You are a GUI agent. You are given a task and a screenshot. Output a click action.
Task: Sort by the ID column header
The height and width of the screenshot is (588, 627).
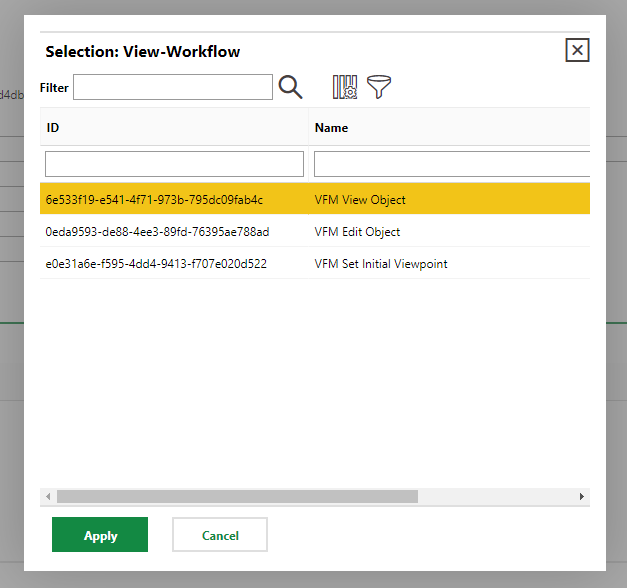pos(174,128)
